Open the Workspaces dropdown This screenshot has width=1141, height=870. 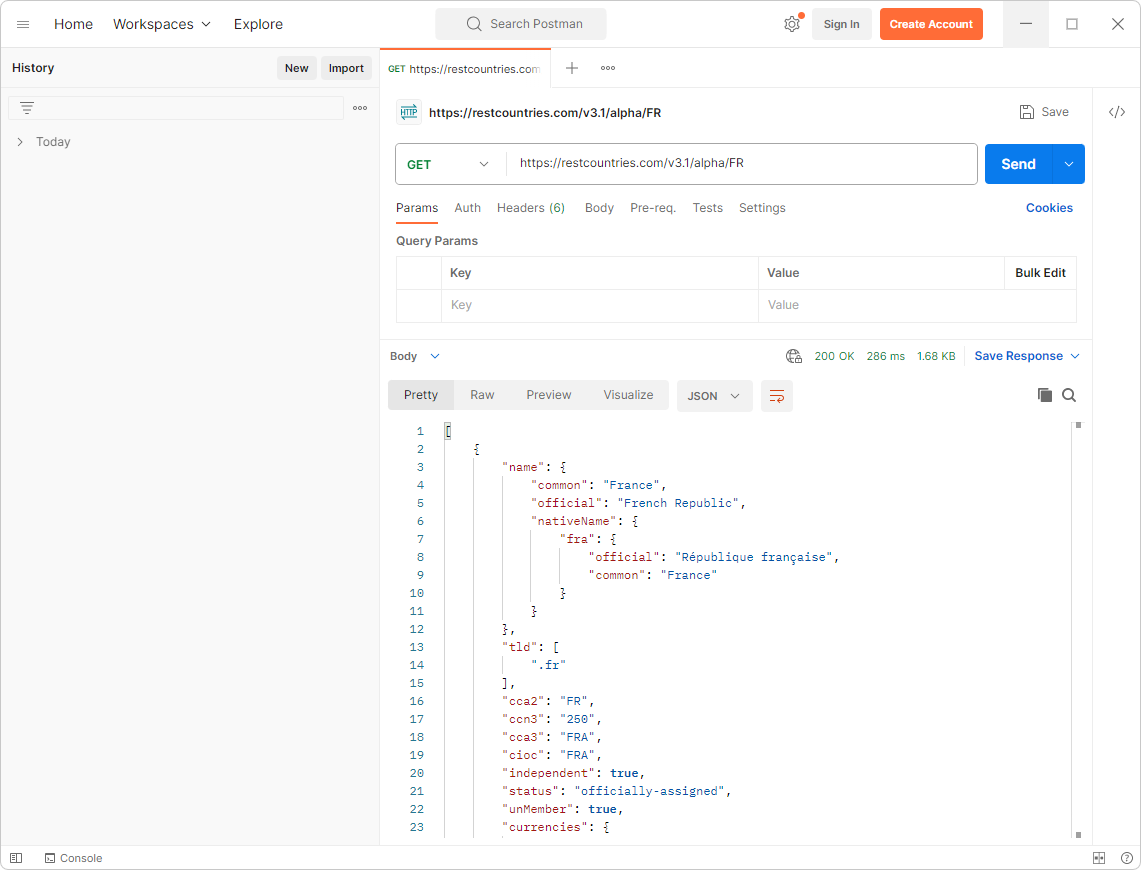click(x=162, y=24)
